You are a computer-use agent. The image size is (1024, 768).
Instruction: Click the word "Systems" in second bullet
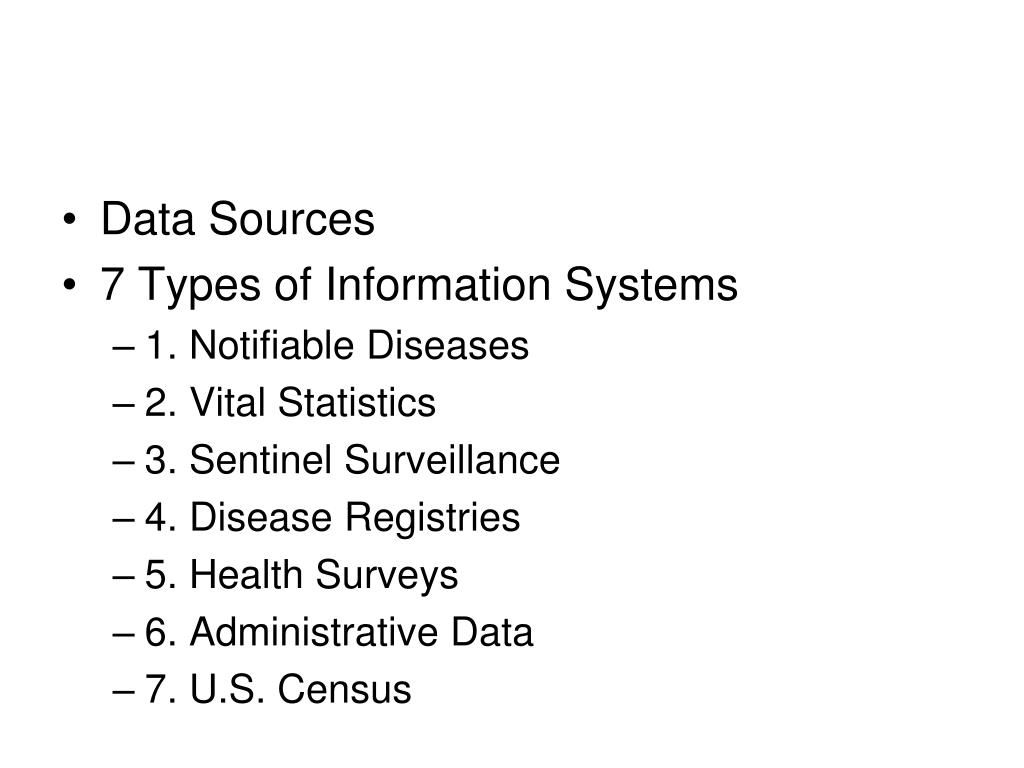pos(651,285)
